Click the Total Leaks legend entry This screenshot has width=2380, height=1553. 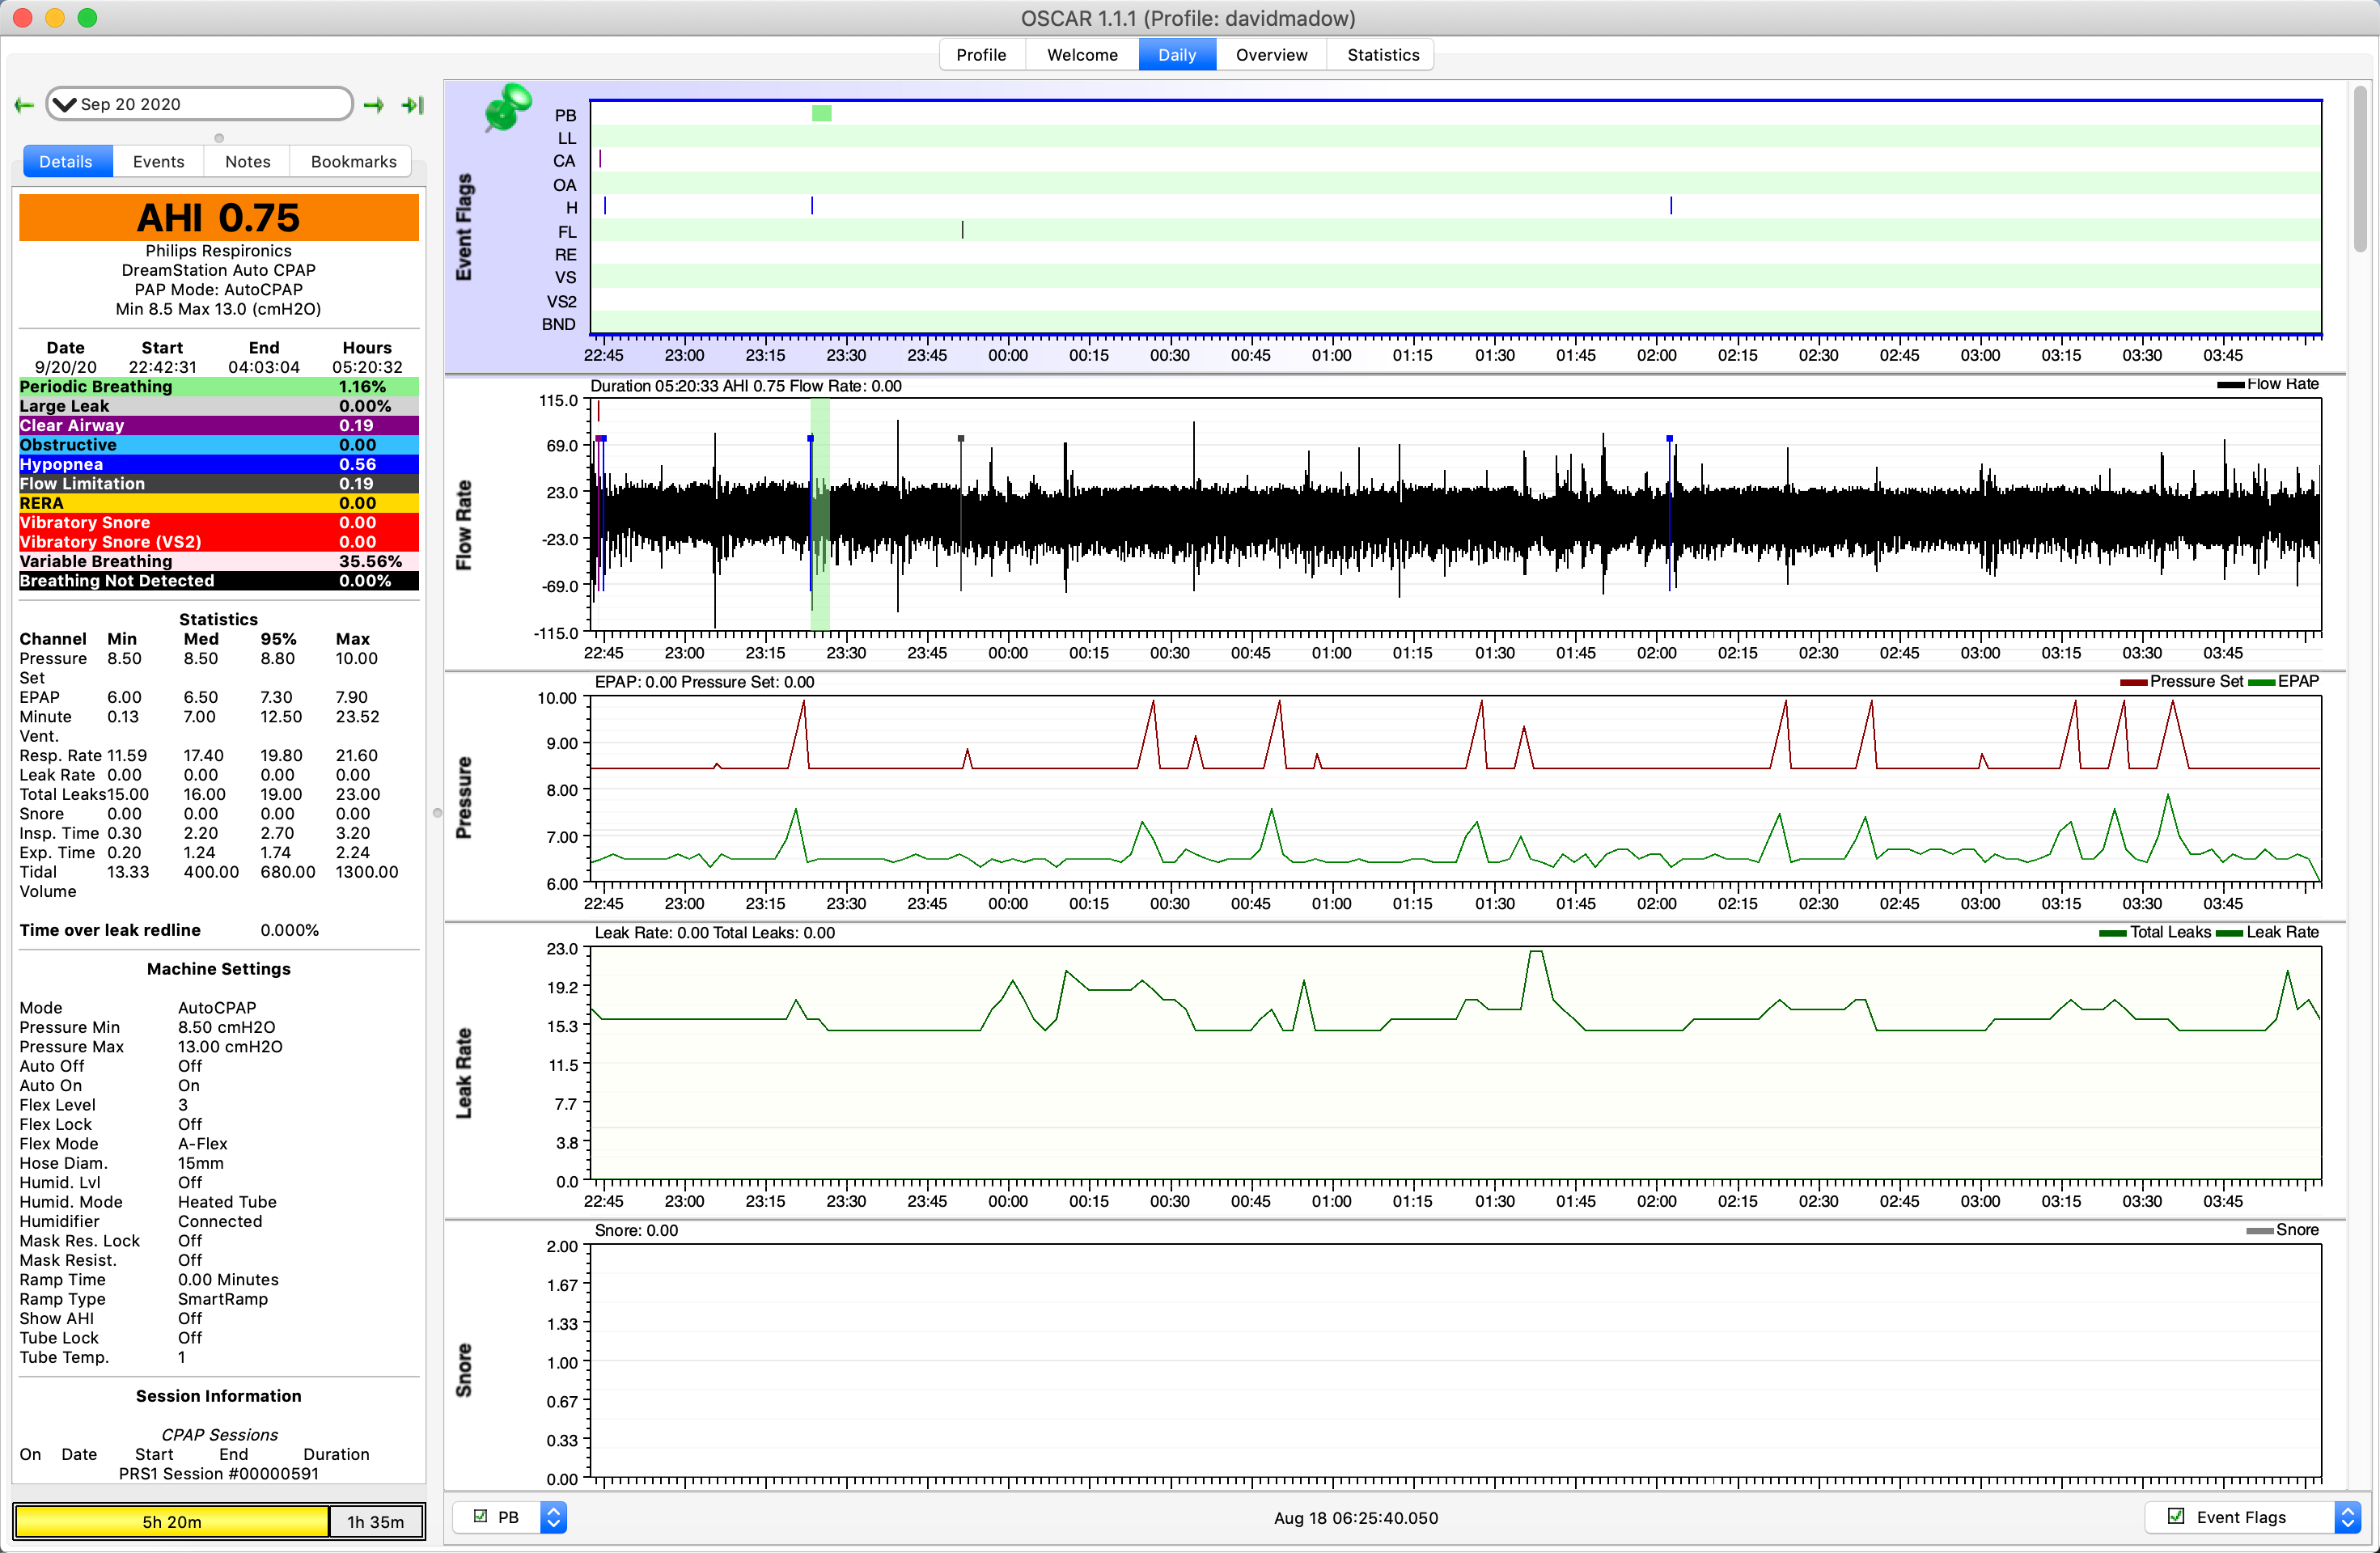[2155, 932]
